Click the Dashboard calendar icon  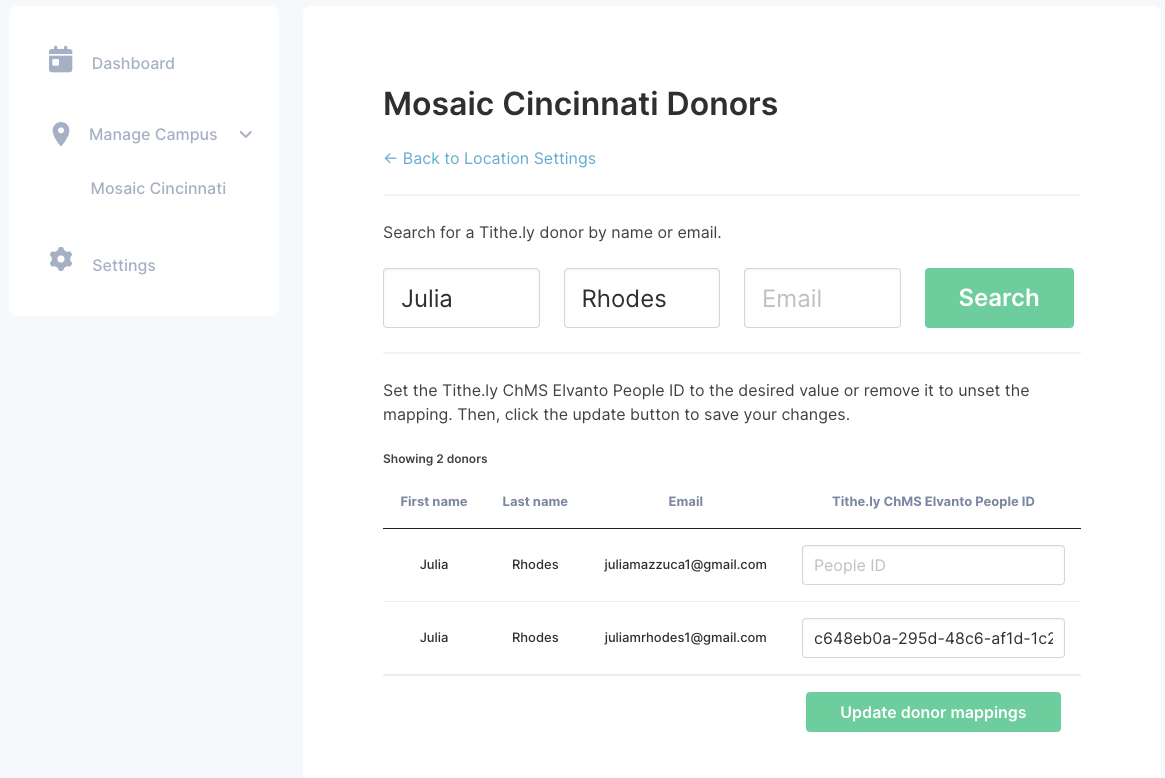[60, 60]
